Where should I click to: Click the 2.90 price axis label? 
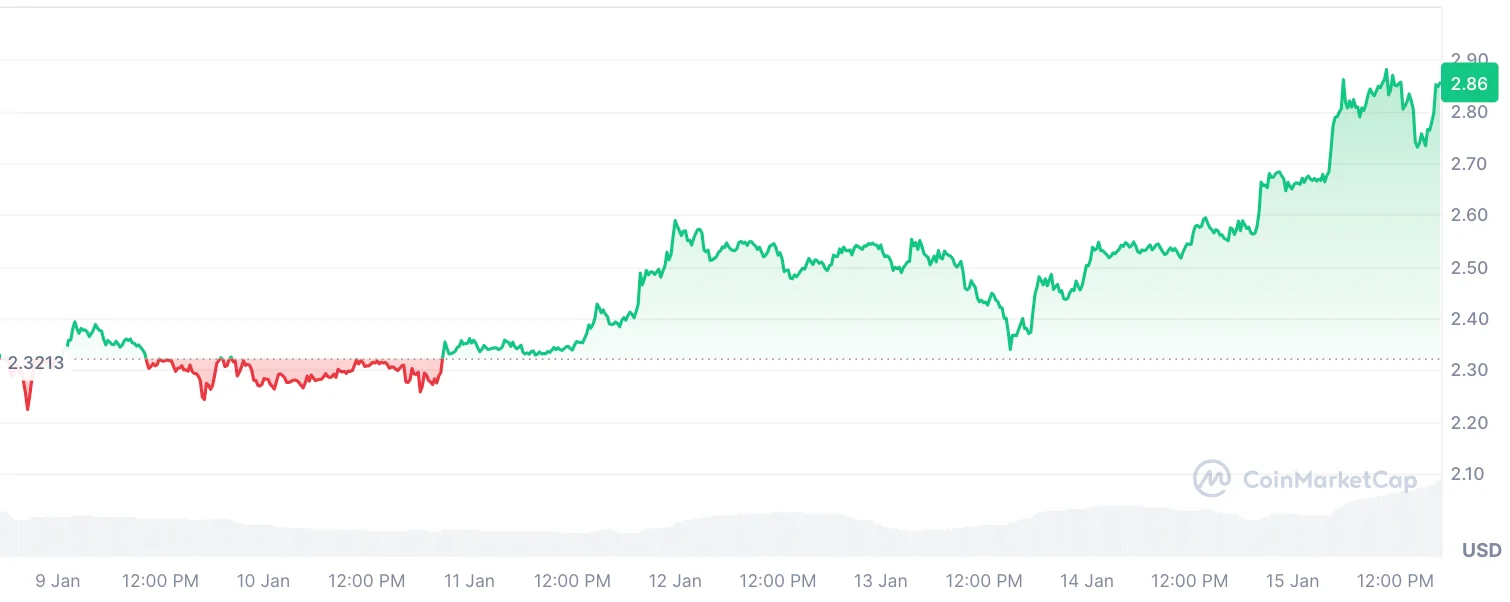pos(1469,58)
